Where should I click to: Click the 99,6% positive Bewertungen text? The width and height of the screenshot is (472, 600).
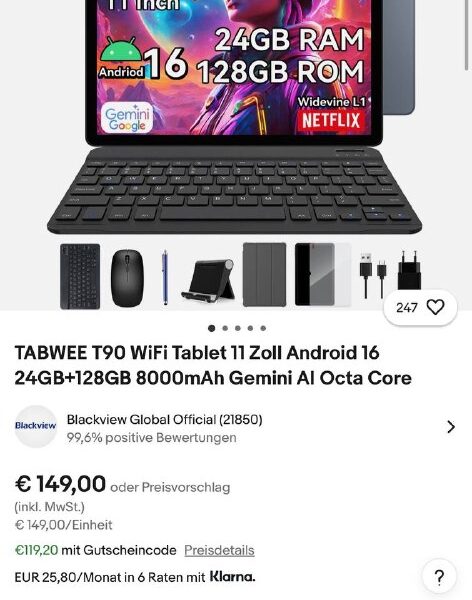(152, 437)
